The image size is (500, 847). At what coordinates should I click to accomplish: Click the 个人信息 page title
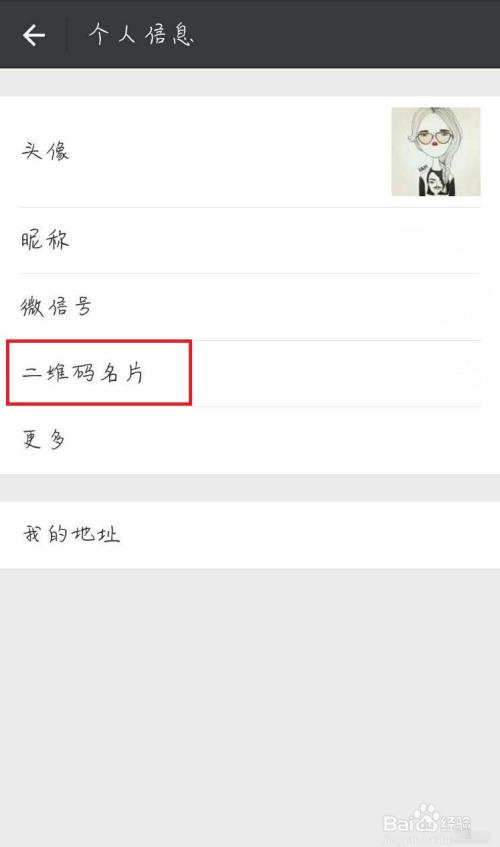[141, 35]
